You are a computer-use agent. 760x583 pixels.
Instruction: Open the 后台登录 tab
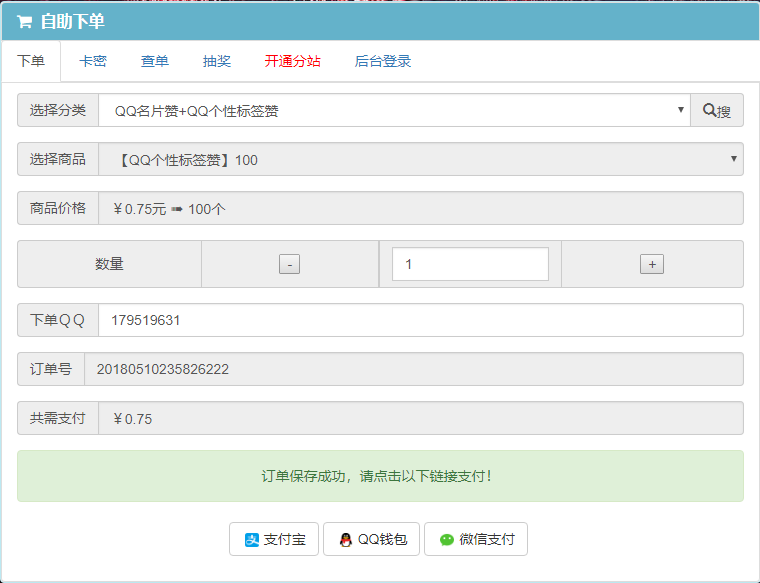[x=382, y=61]
